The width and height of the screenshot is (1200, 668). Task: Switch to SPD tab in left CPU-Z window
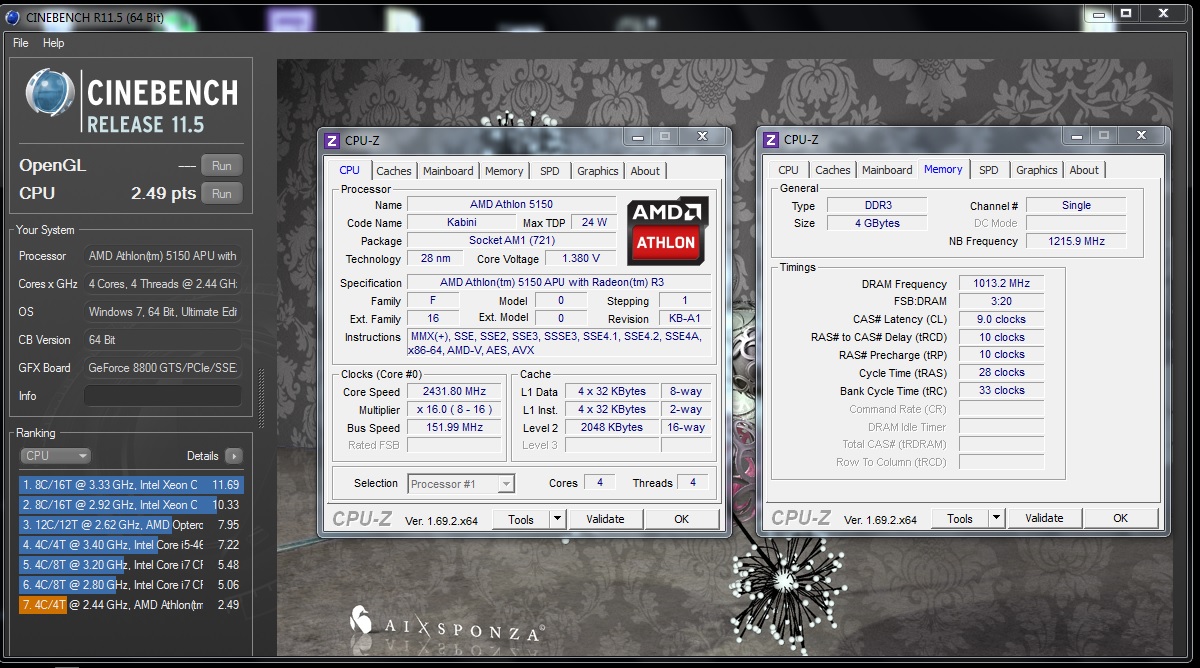550,171
